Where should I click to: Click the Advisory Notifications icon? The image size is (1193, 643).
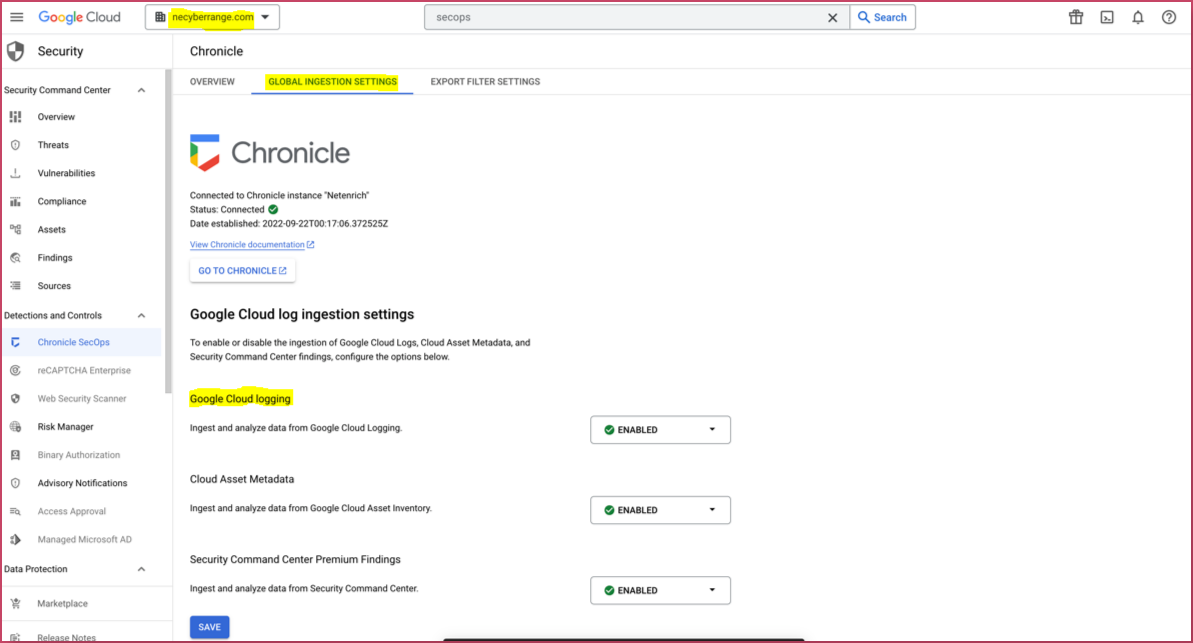(x=15, y=483)
